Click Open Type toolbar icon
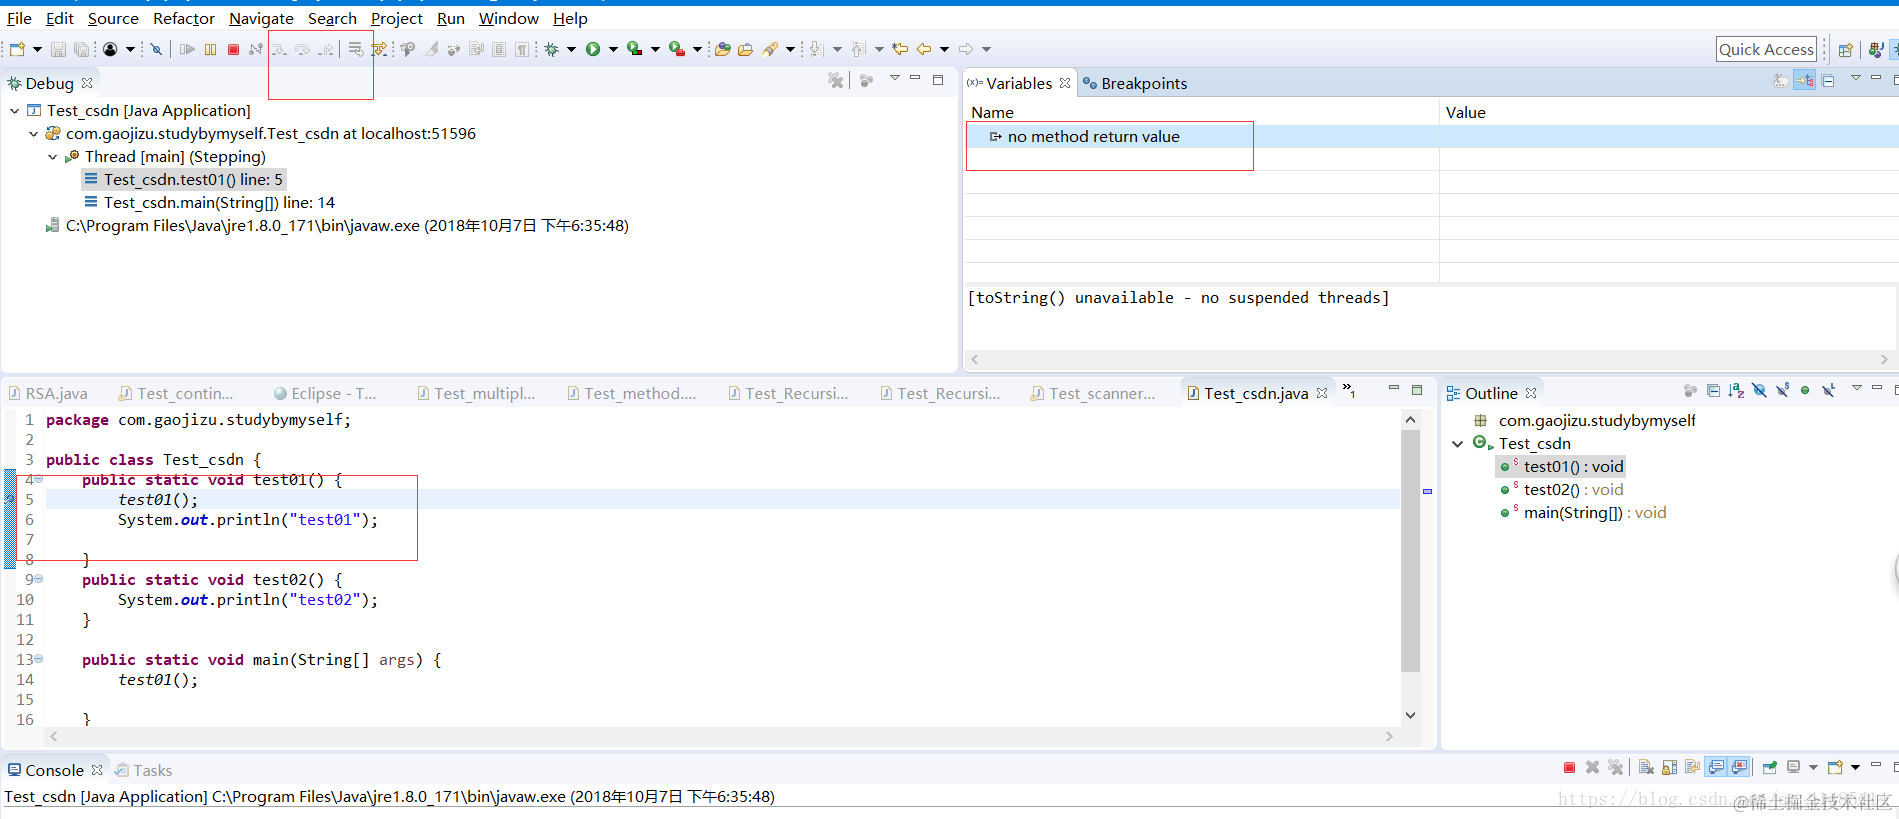 point(722,49)
